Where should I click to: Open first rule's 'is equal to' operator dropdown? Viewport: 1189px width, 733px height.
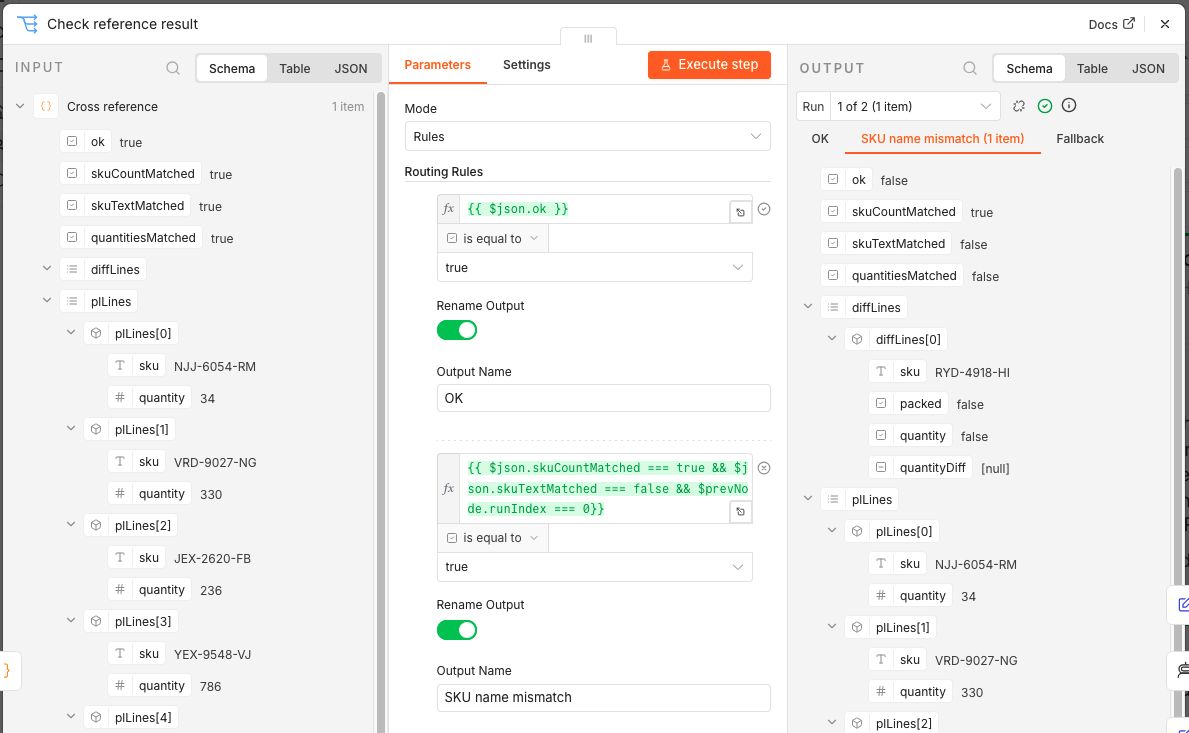493,238
